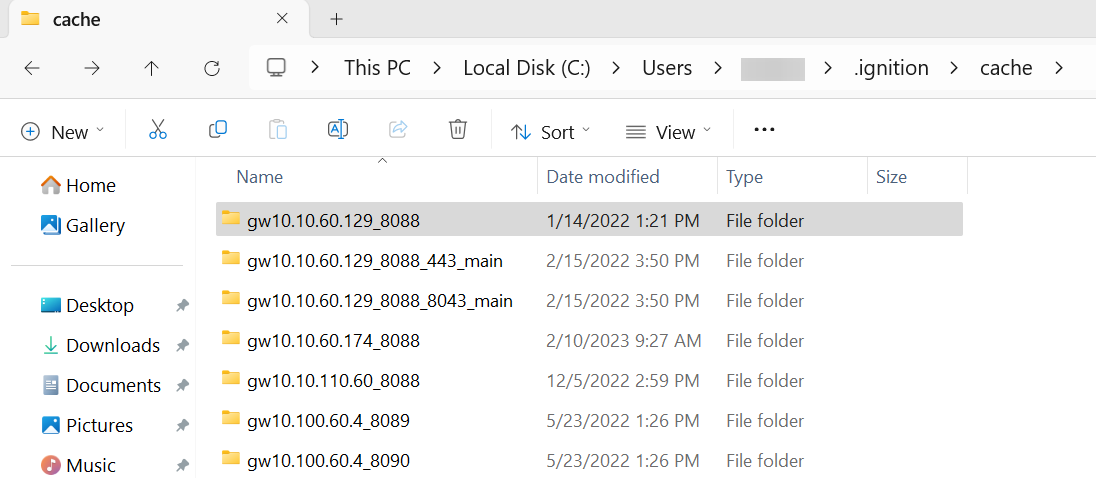Click date 2/10/2023 9:27 AM
The image size is (1096, 478).
[x=623, y=341]
